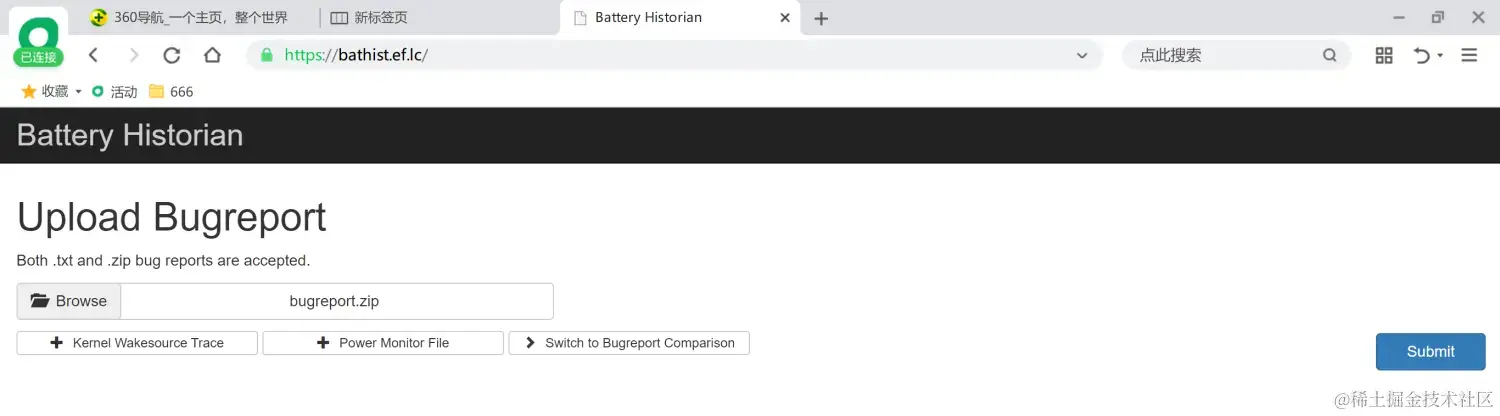This screenshot has width=1500, height=416.
Task: Open a new tab with plus button
Action: coord(821,18)
